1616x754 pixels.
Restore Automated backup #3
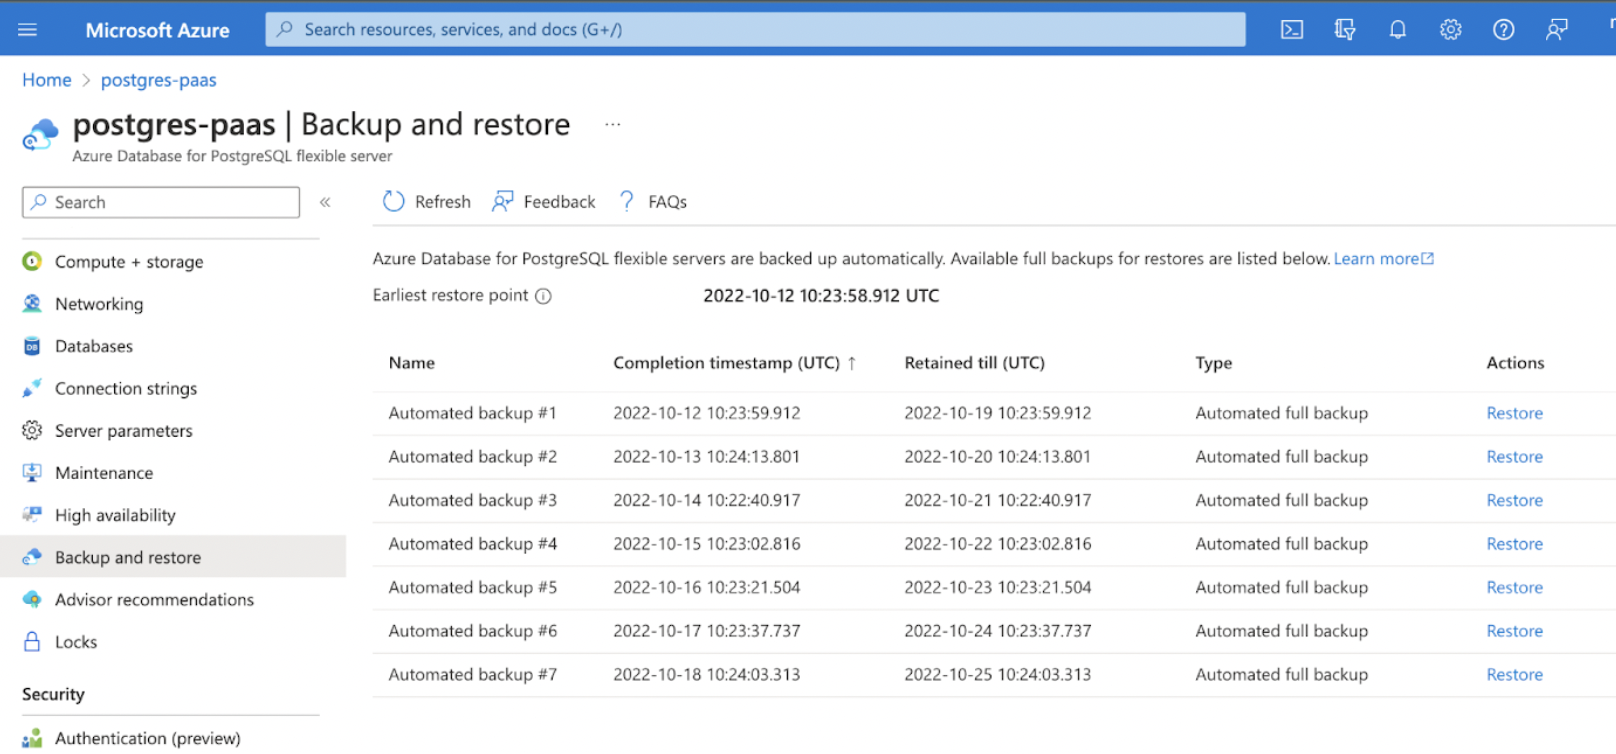[1514, 500]
